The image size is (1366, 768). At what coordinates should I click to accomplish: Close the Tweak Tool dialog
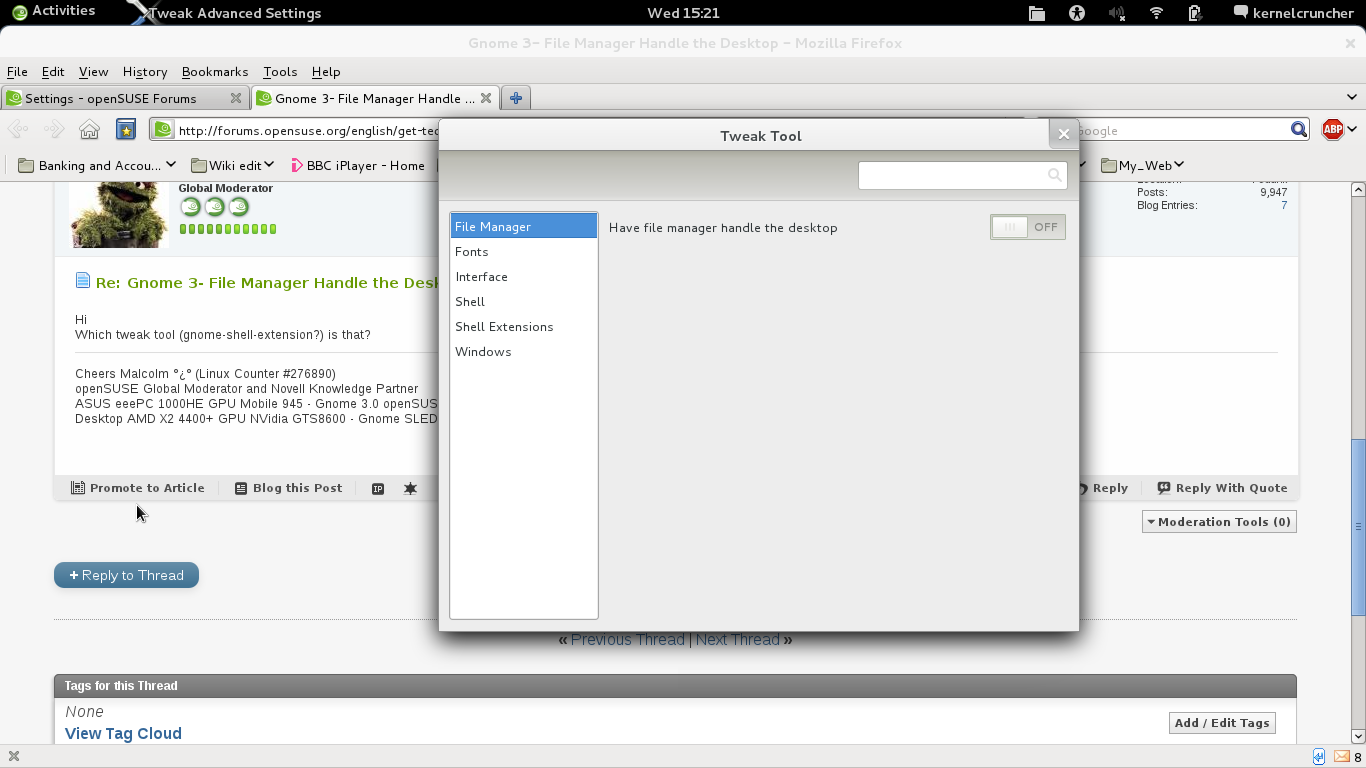(1064, 133)
